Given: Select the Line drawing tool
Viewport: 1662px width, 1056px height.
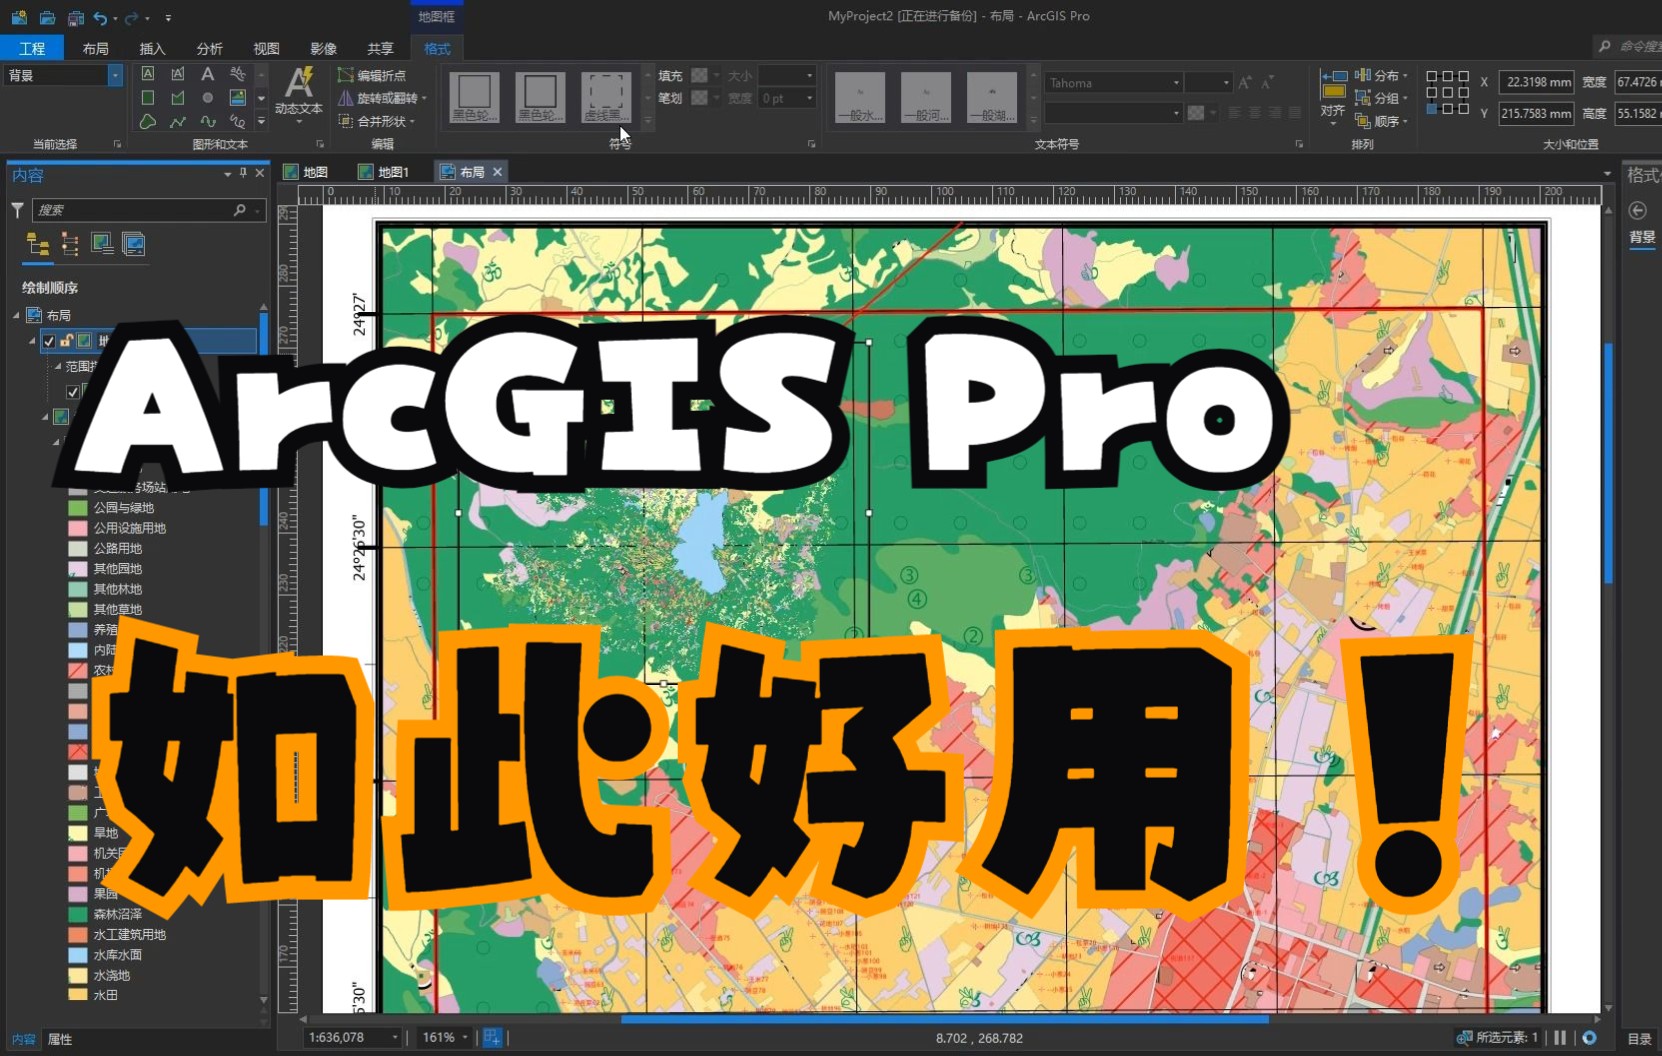Looking at the screenshot, I should pyautogui.click(x=178, y=122).
